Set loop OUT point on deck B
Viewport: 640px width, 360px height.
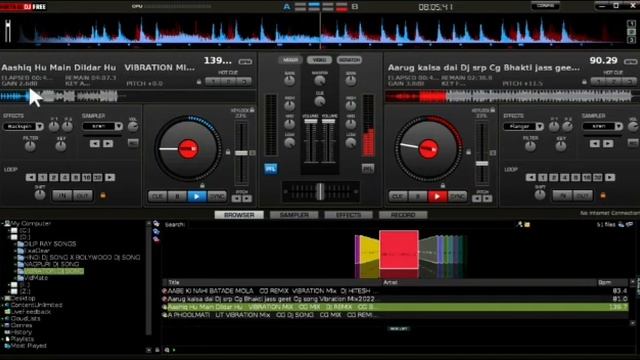pos(583,196)
